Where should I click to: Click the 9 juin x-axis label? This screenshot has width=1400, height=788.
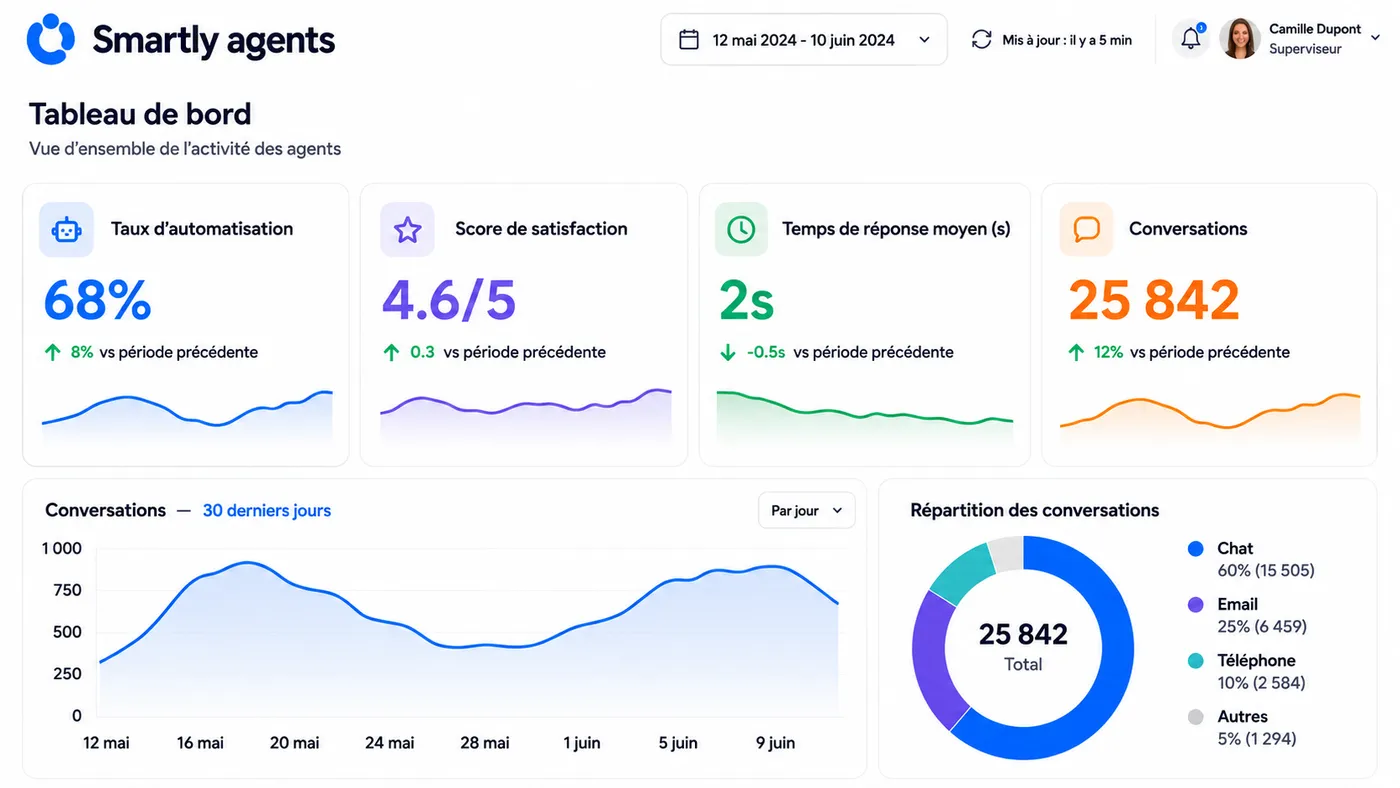pos(775,743)
